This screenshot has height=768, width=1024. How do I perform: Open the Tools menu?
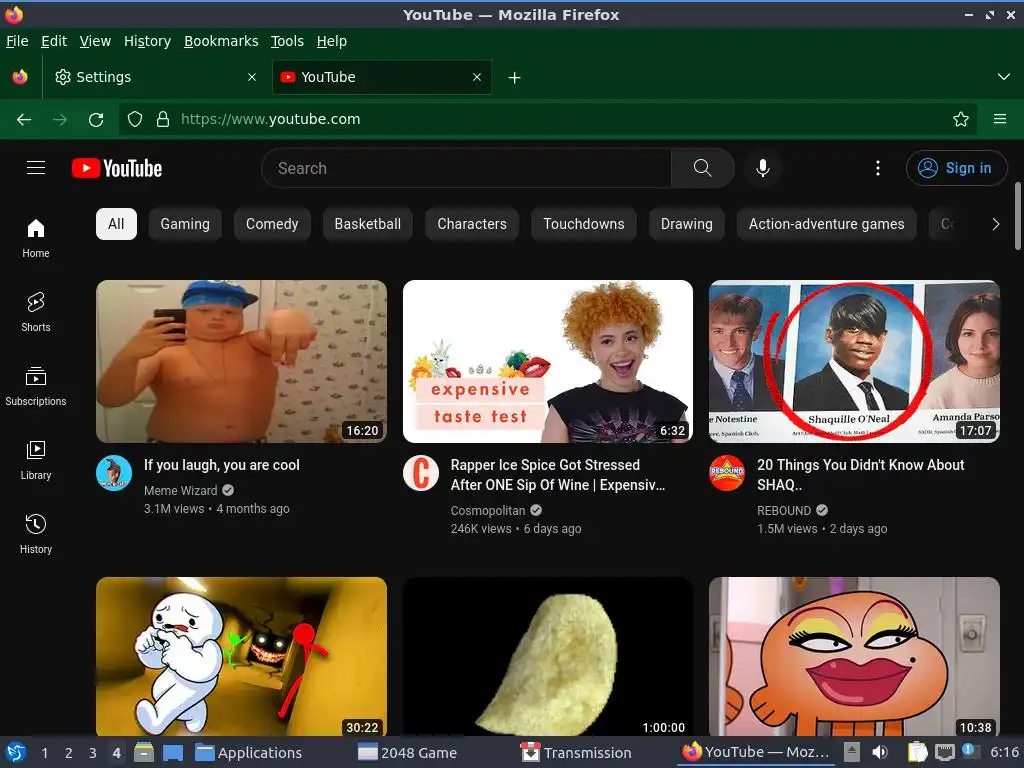(287, 41)
